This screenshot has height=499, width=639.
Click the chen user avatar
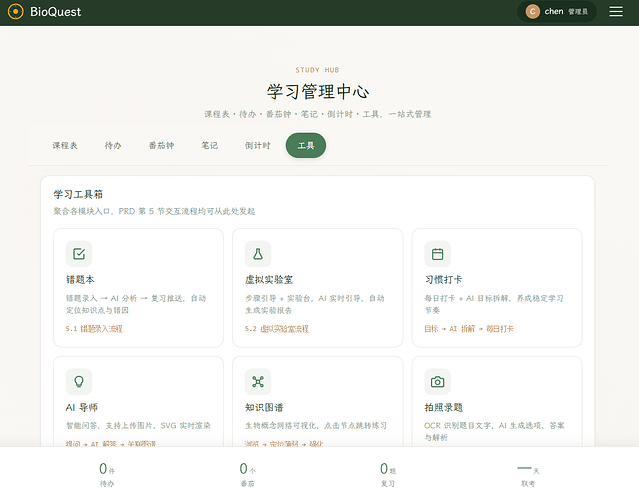point(532,11)
